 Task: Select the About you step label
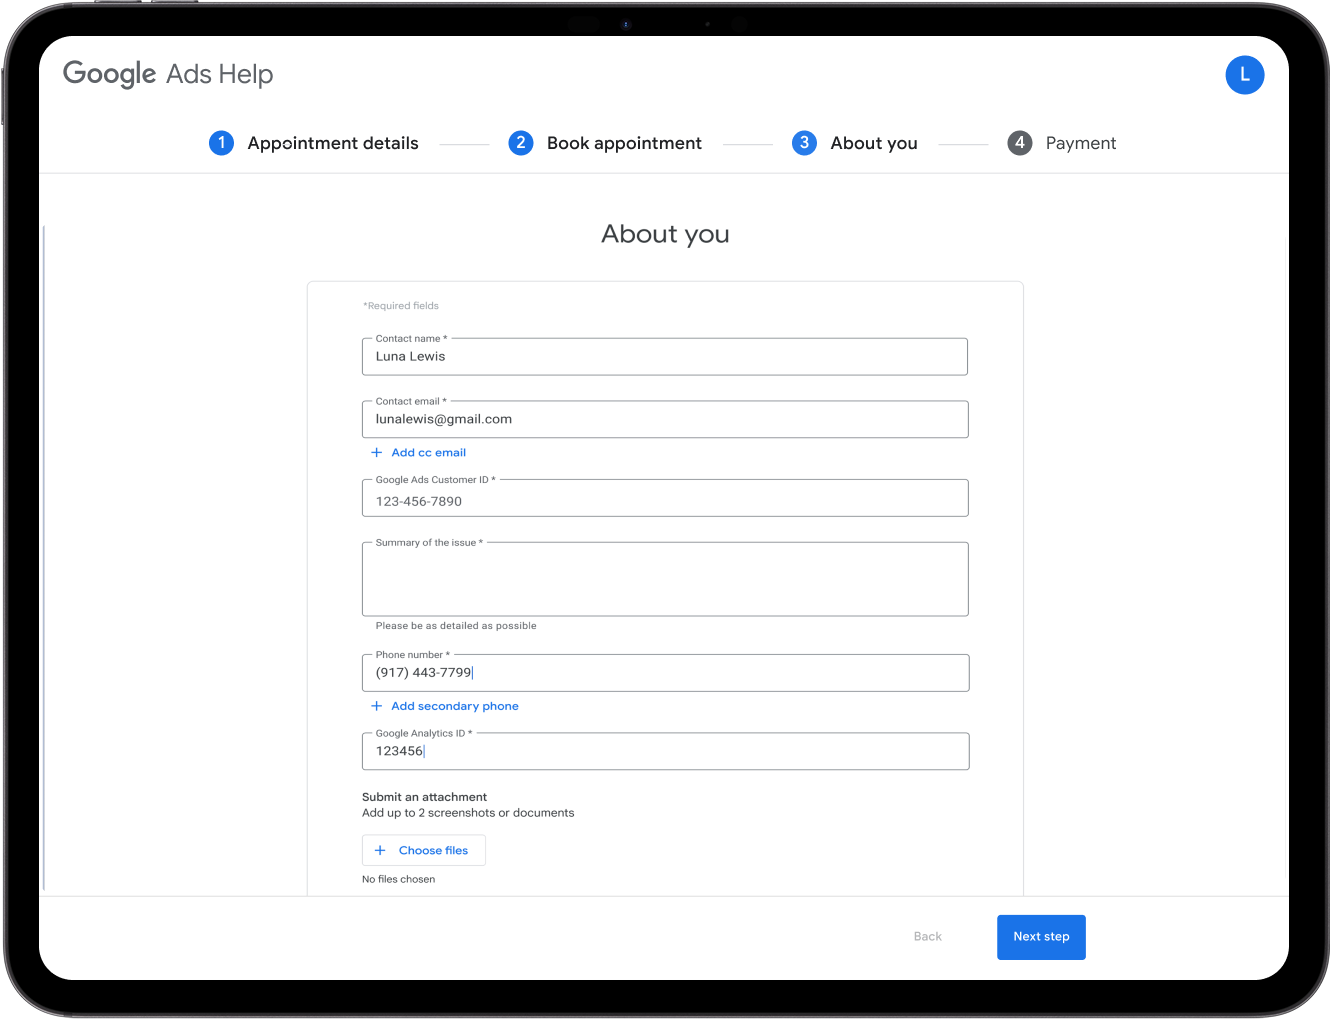point(874,143)
